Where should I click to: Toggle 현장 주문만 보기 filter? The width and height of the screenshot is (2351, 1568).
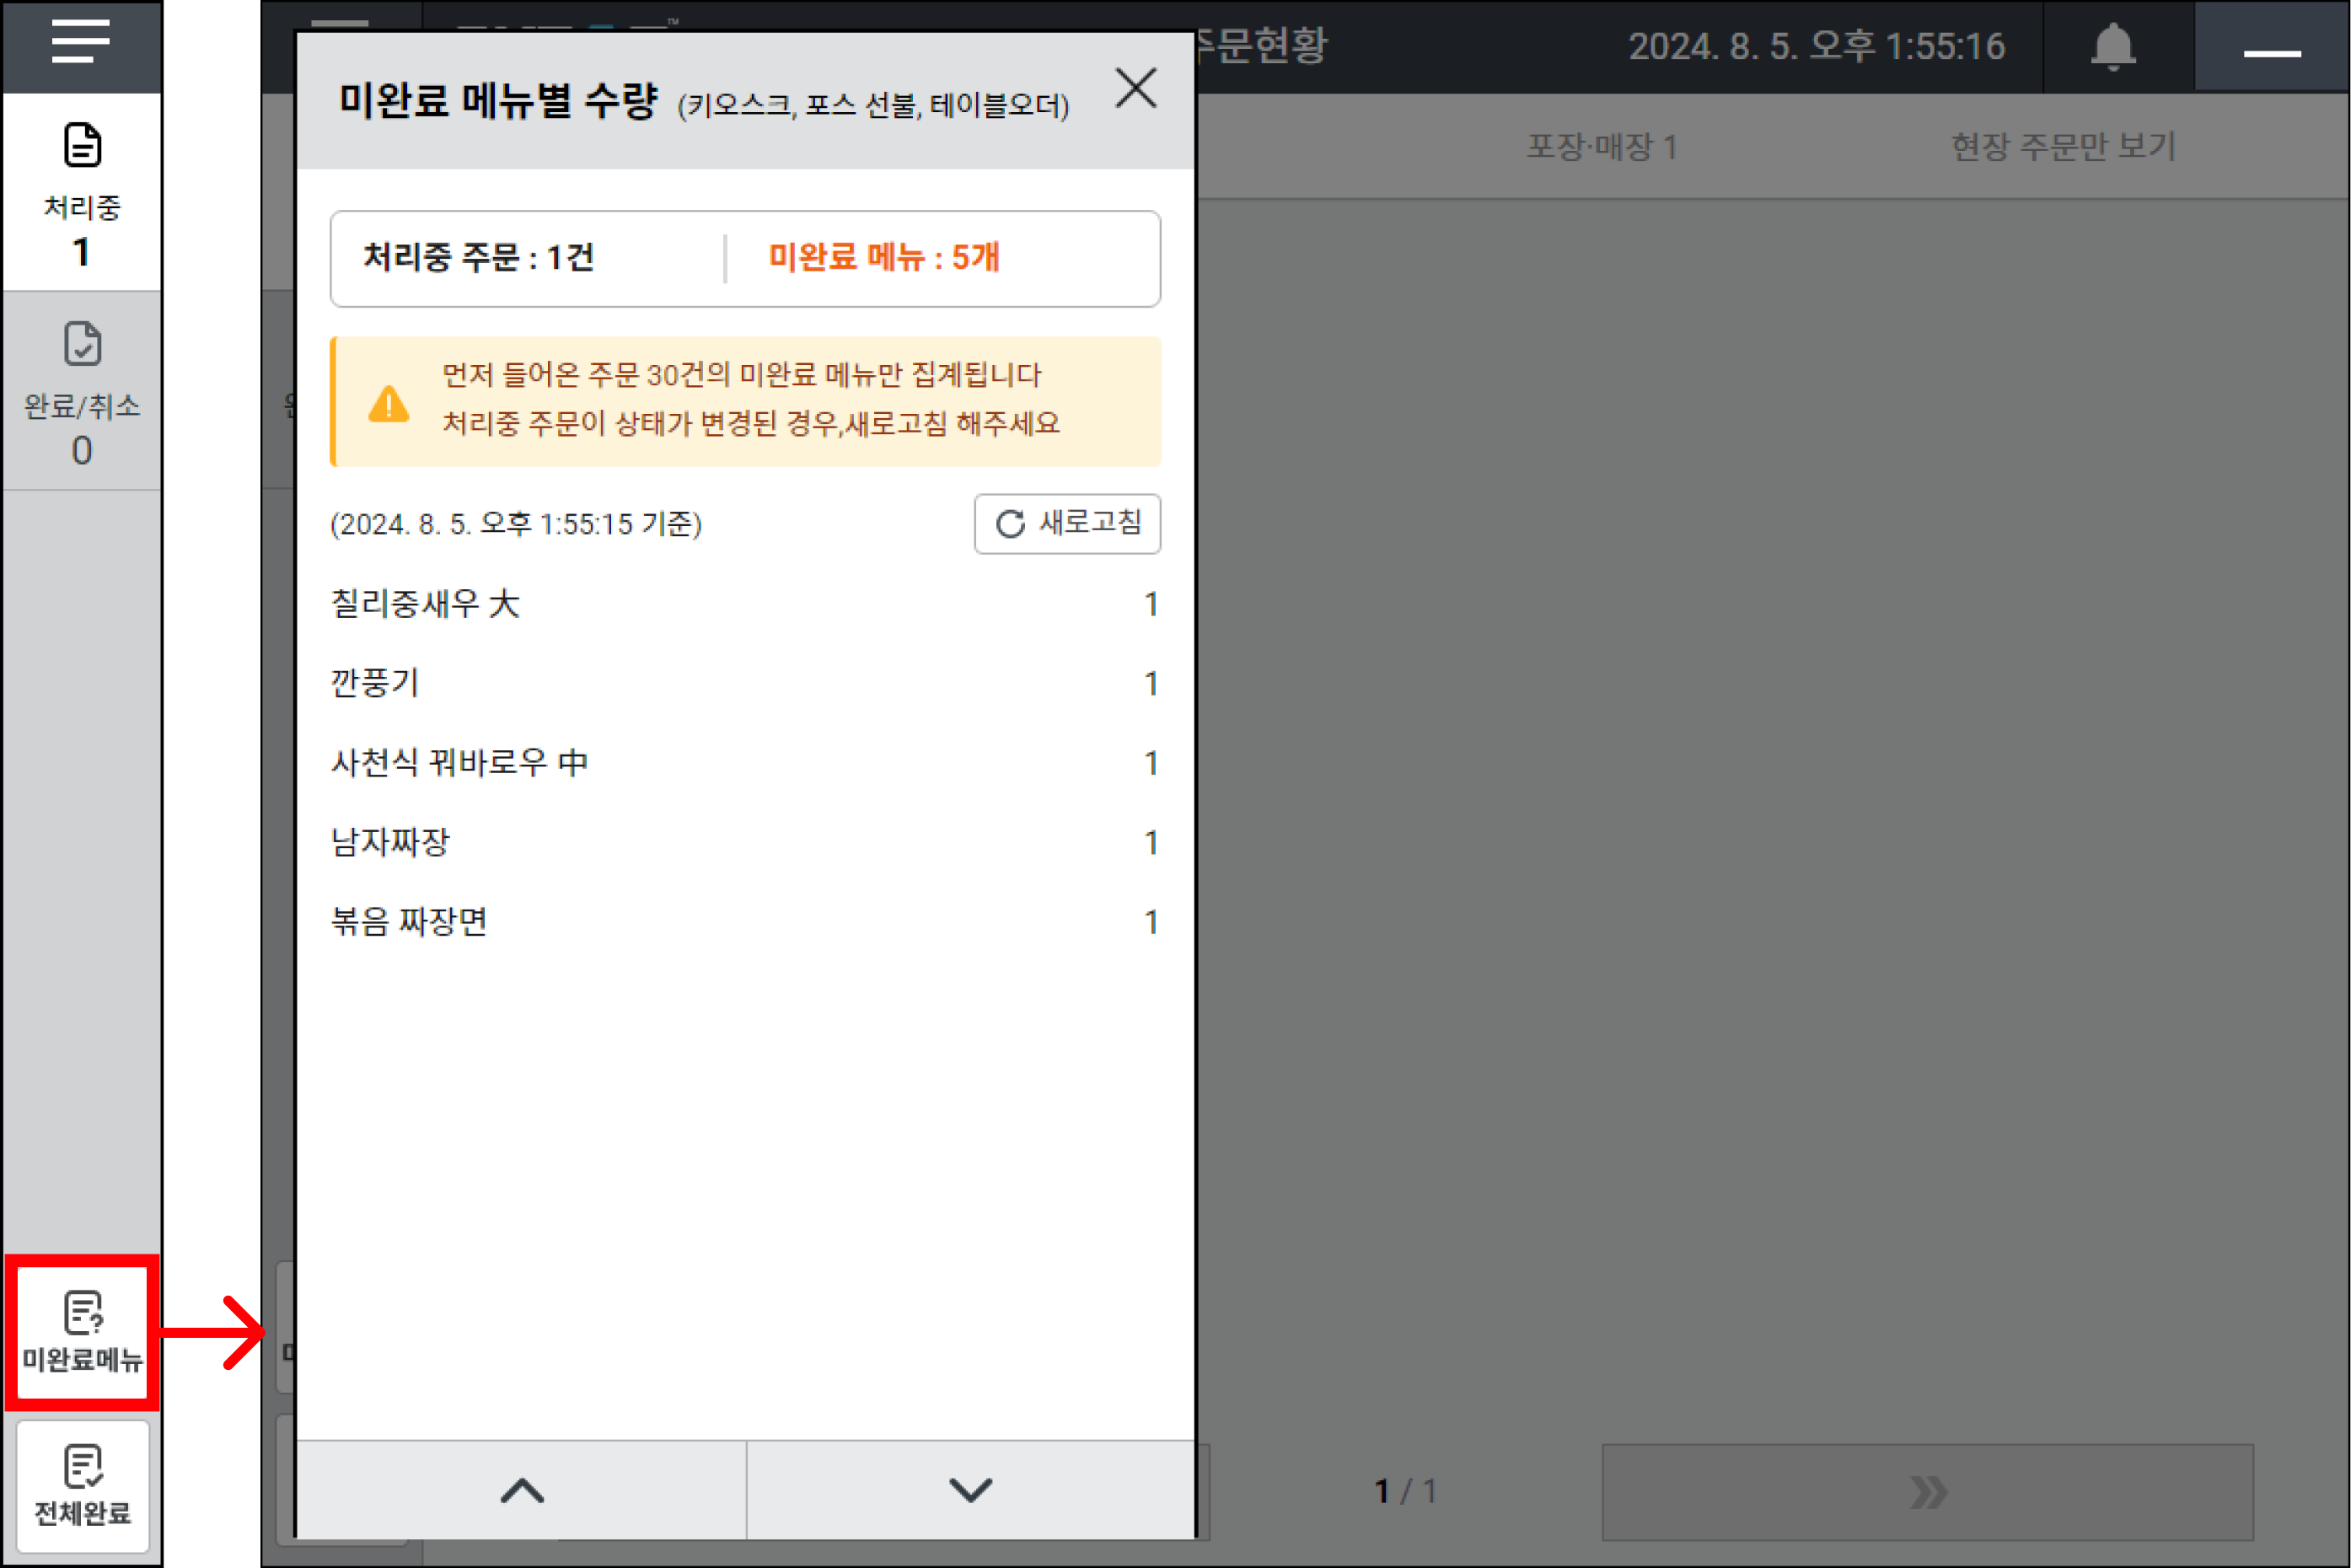tap(2062, 147)
